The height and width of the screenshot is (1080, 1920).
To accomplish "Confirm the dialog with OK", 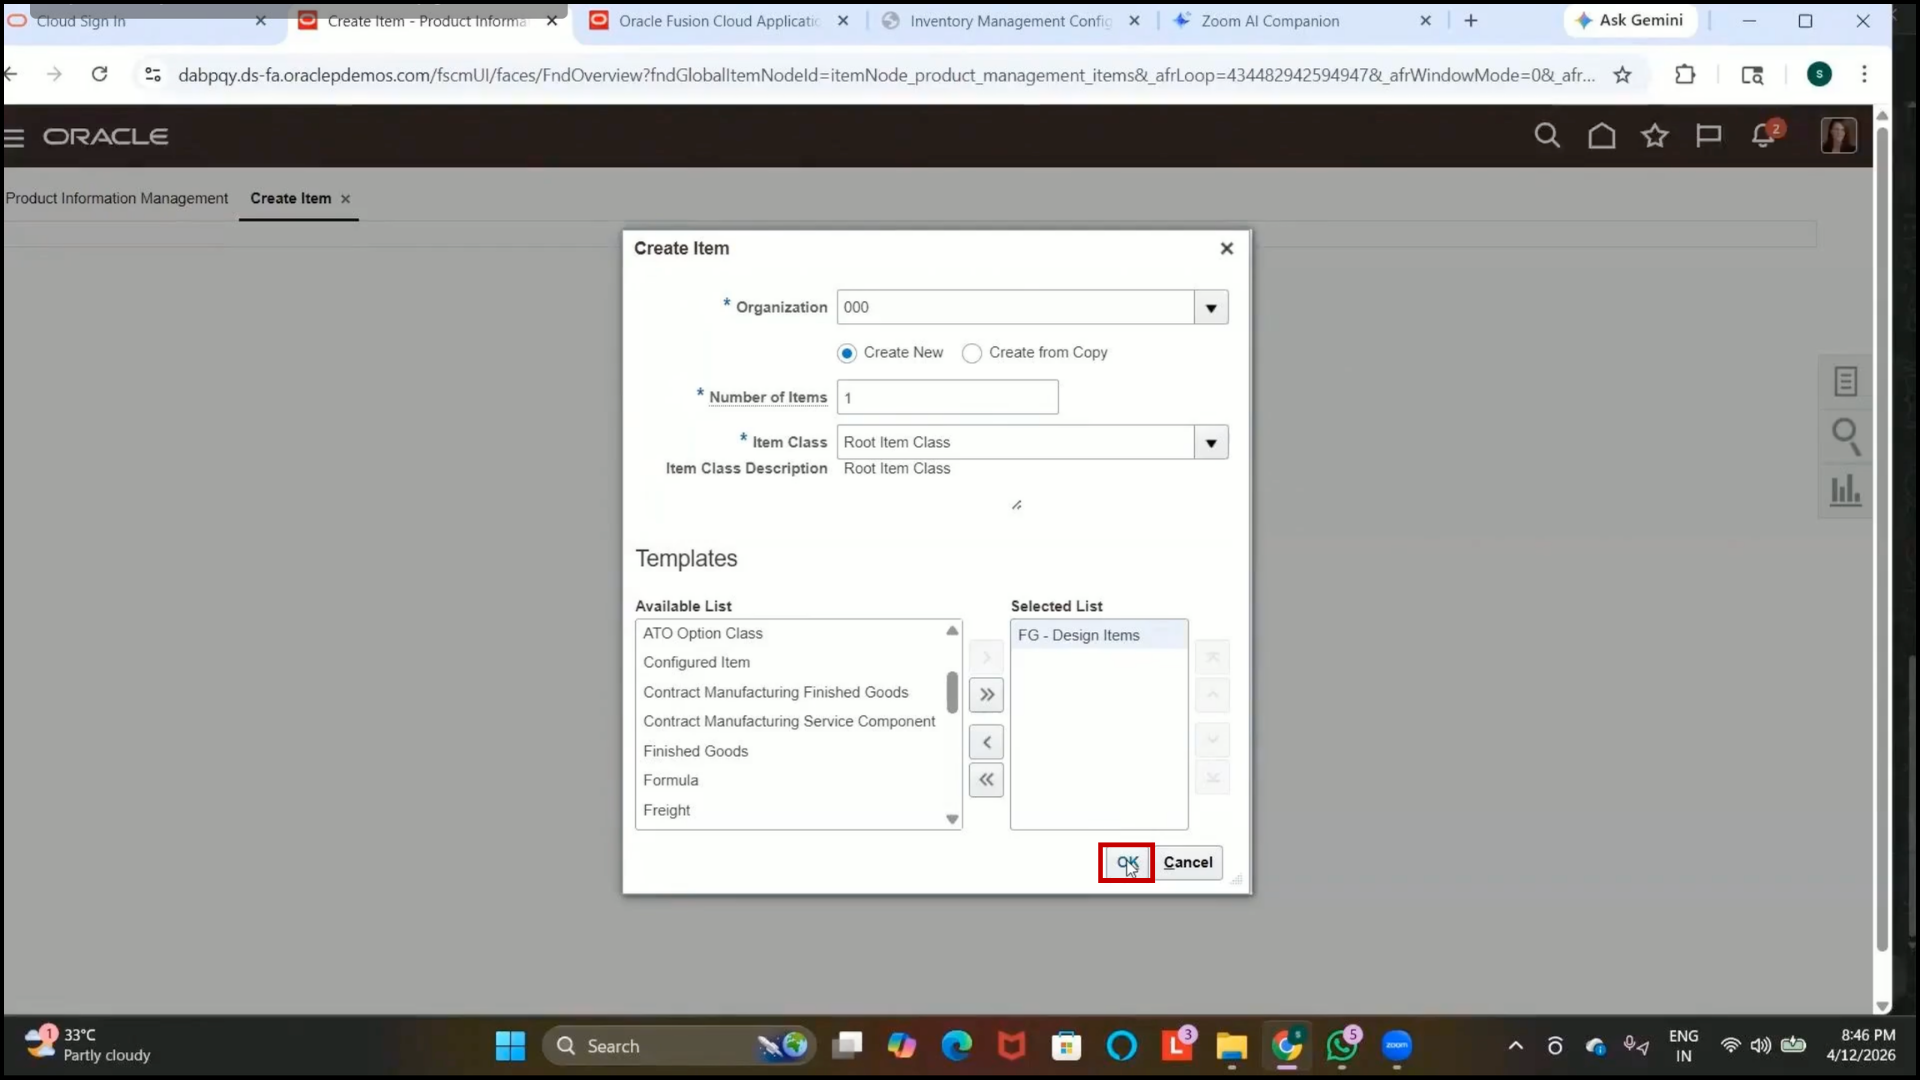I will [x=1127, y=862].
